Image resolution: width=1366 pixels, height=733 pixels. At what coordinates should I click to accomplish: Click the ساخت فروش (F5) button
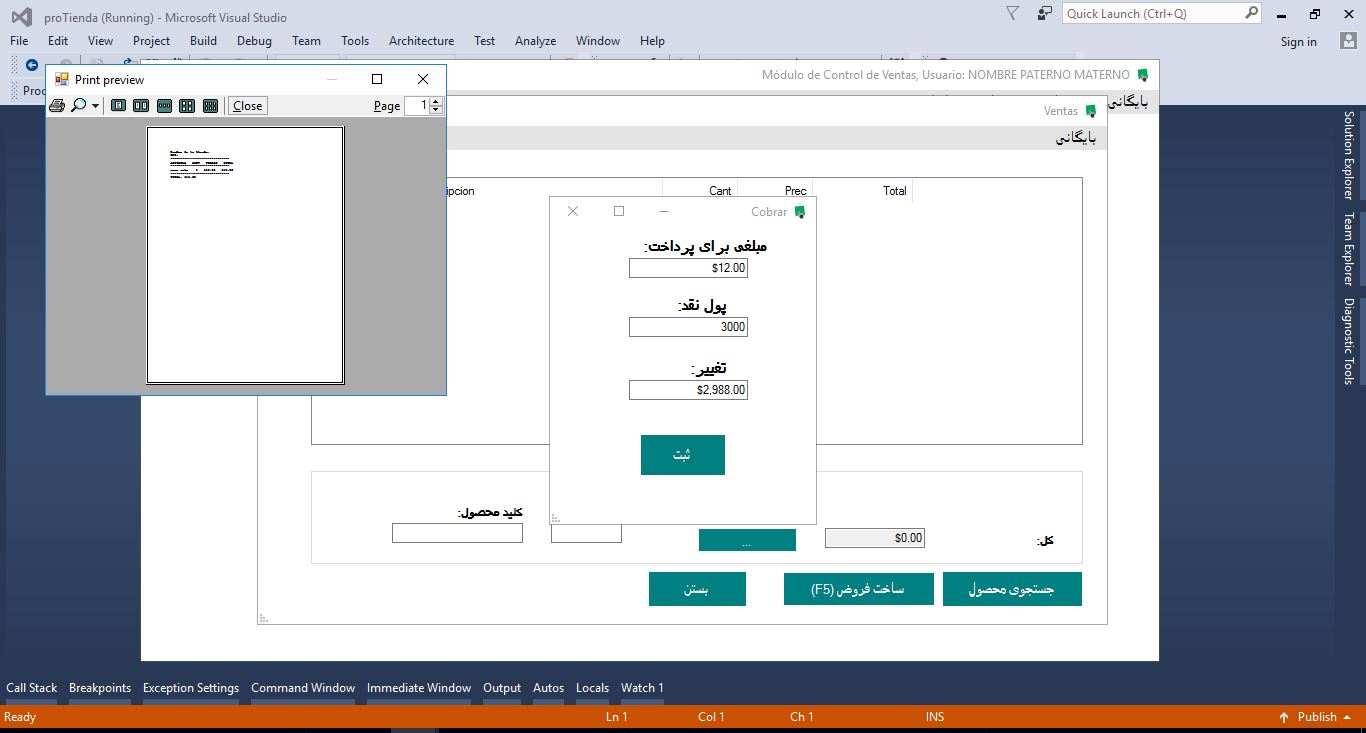tap(858, 589)
